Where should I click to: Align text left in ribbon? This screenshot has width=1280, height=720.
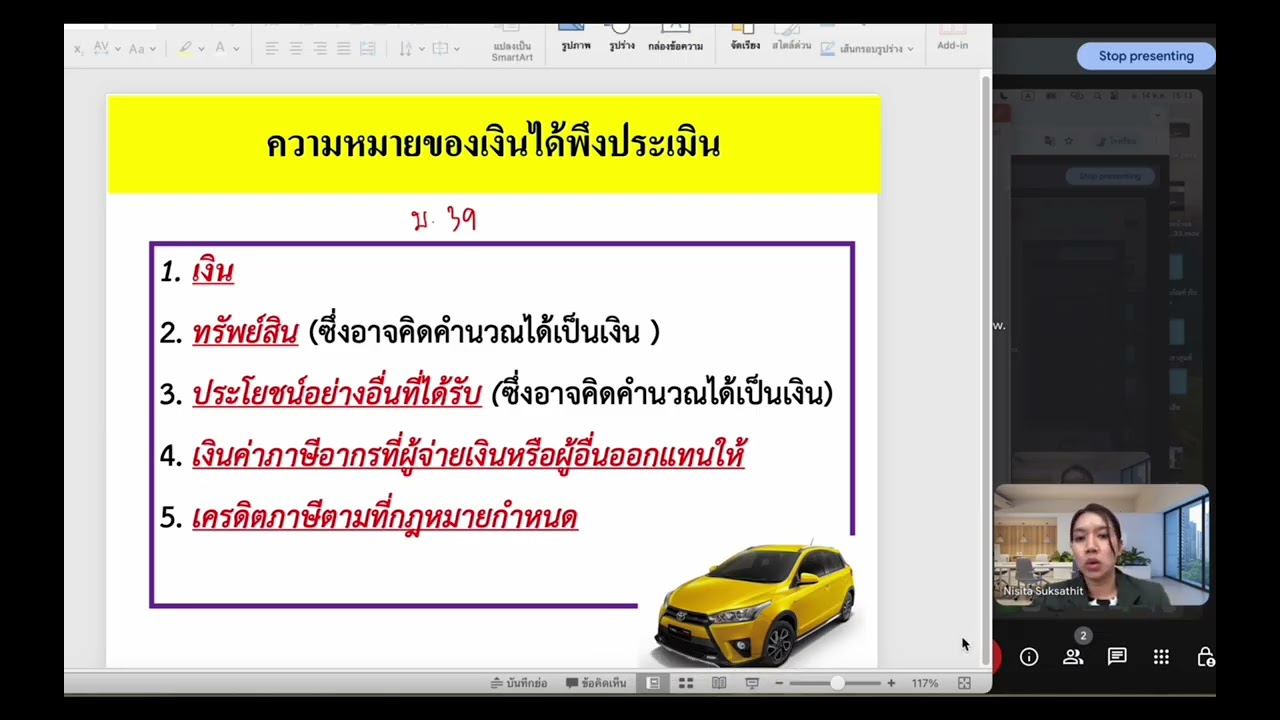click(x=272, y=48)
